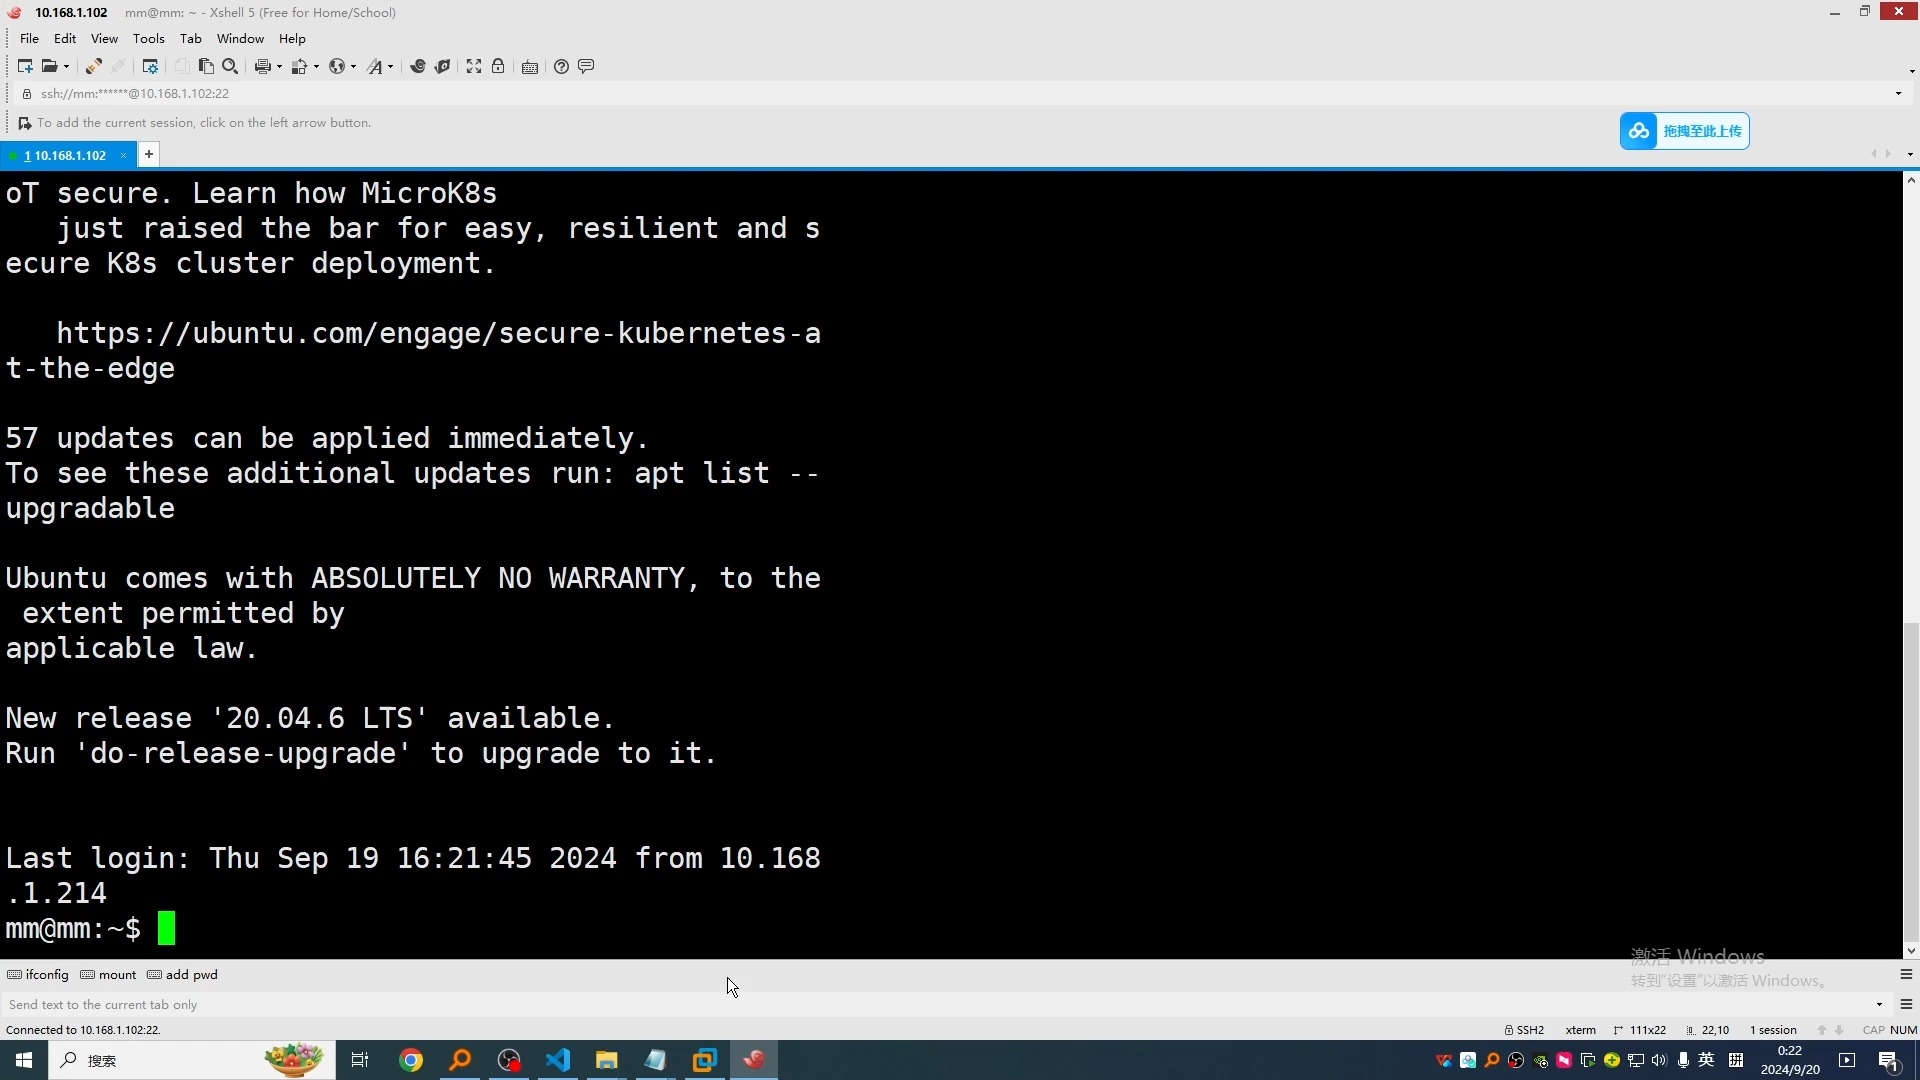Open the Window menu
The height and width of the screenshot is (1080, 1920).
[241, 38]
